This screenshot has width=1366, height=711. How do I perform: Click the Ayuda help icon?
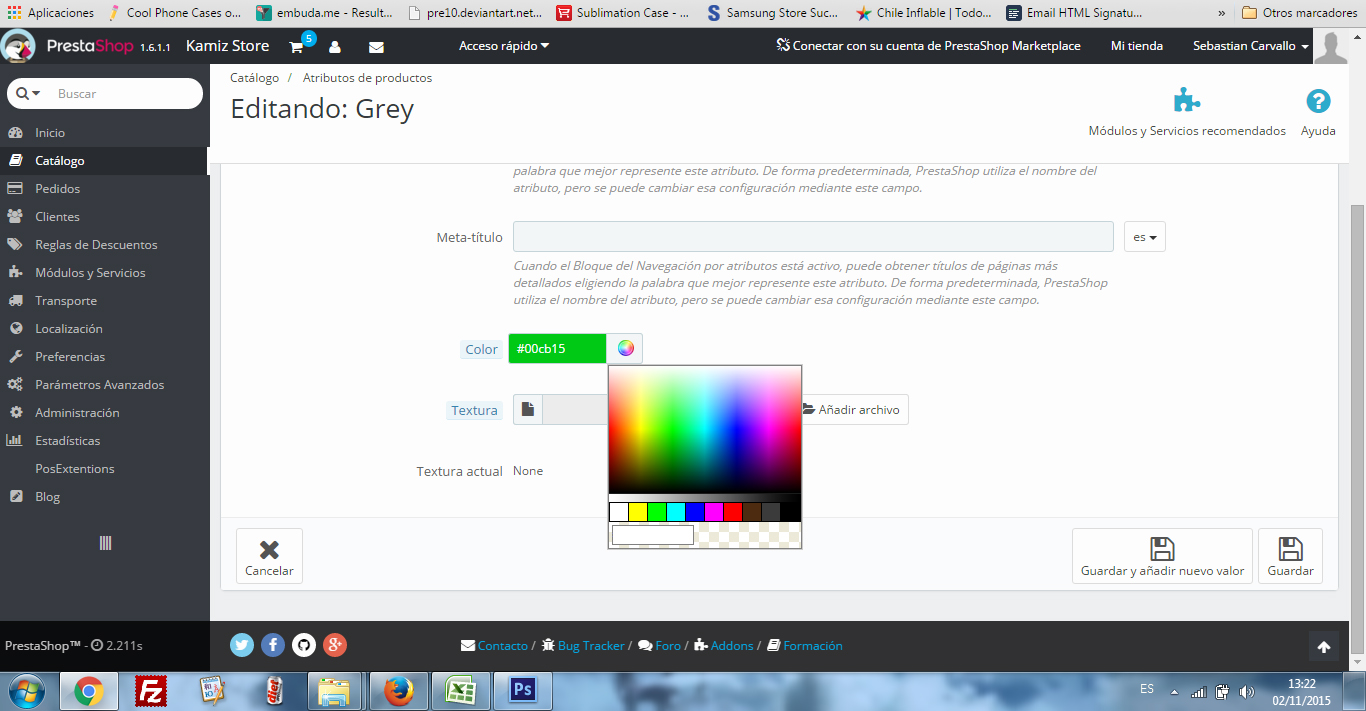[x=1318, y=102]
